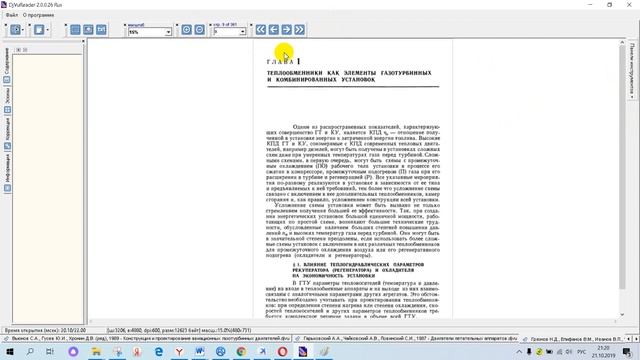Show hidden system tray icons
The image size is (640, 360).
(x=519, y=351)
